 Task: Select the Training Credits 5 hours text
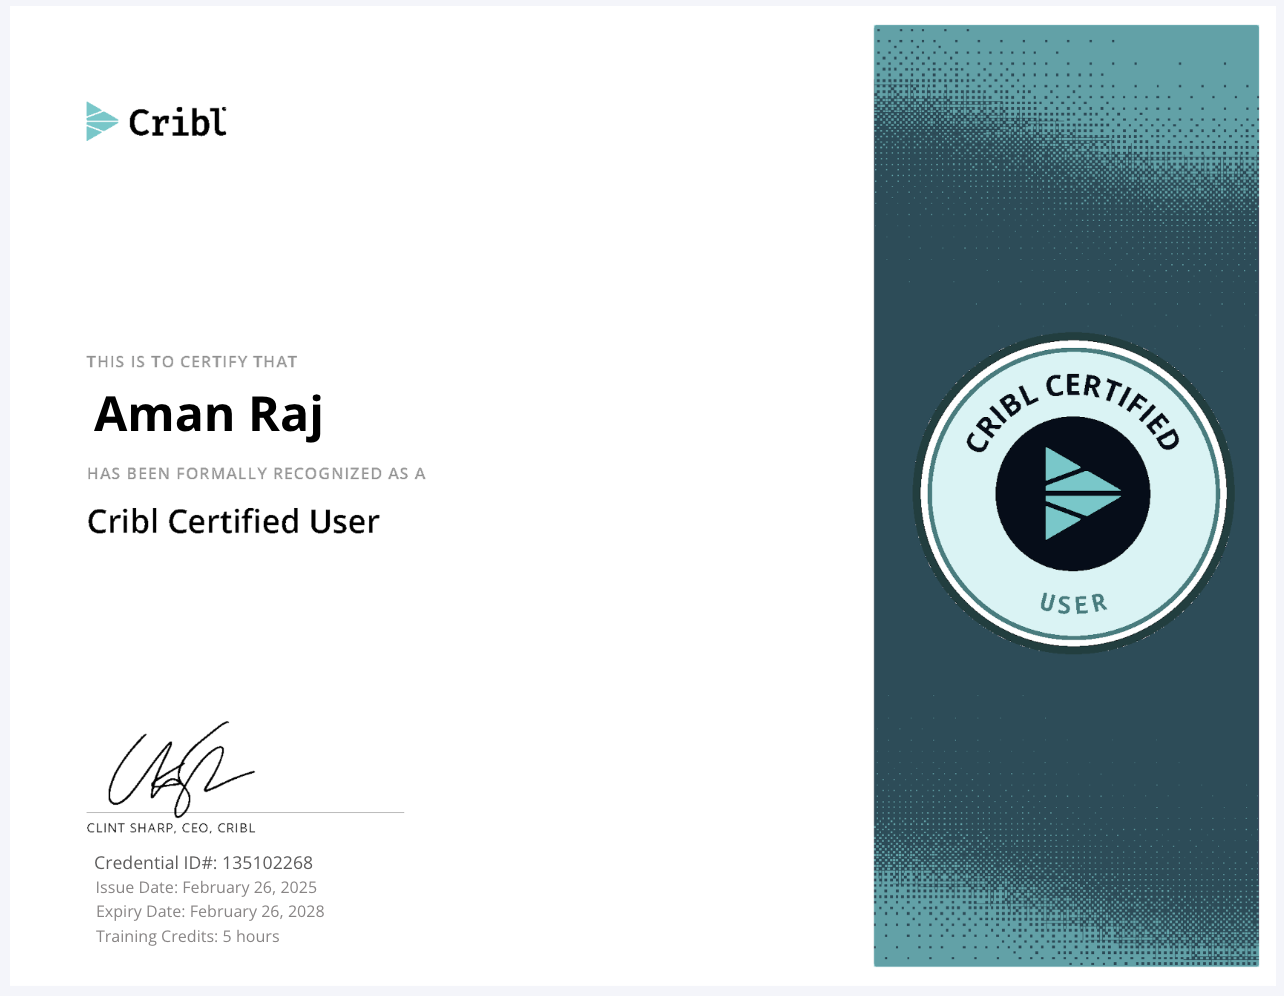pos(187,936)
